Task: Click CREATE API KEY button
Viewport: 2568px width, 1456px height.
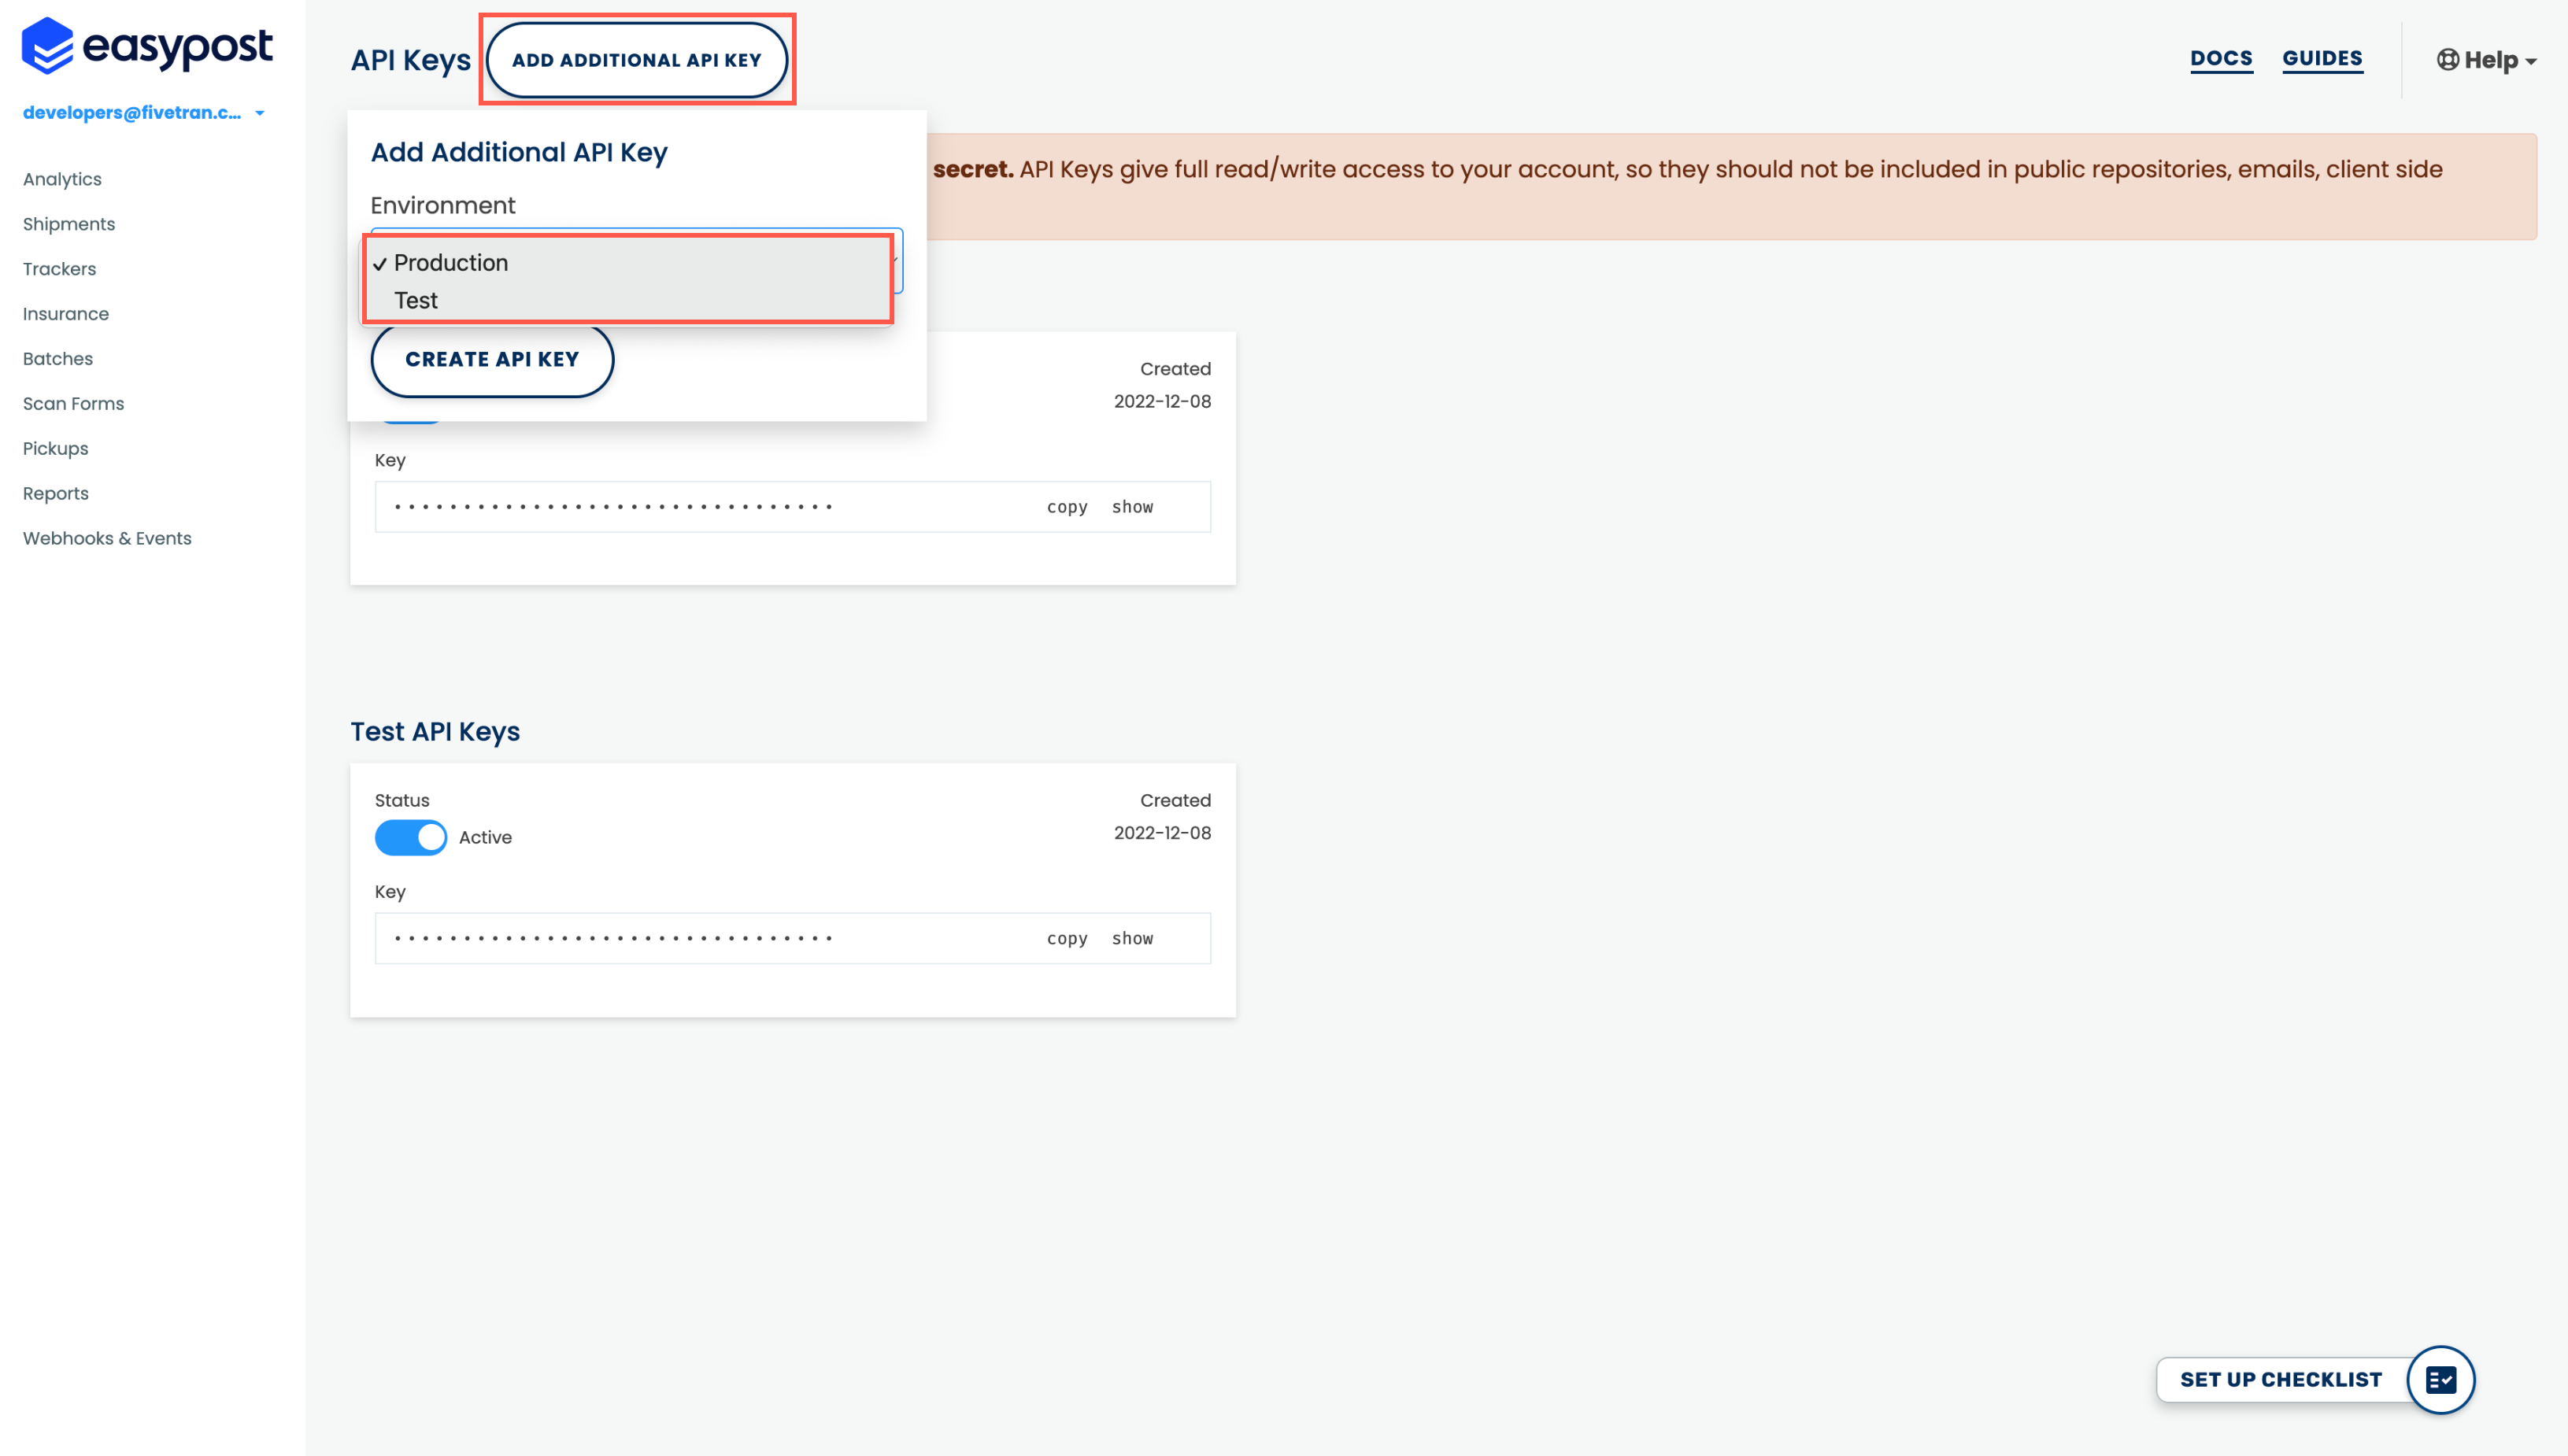Action: click(x=492, y=360)
